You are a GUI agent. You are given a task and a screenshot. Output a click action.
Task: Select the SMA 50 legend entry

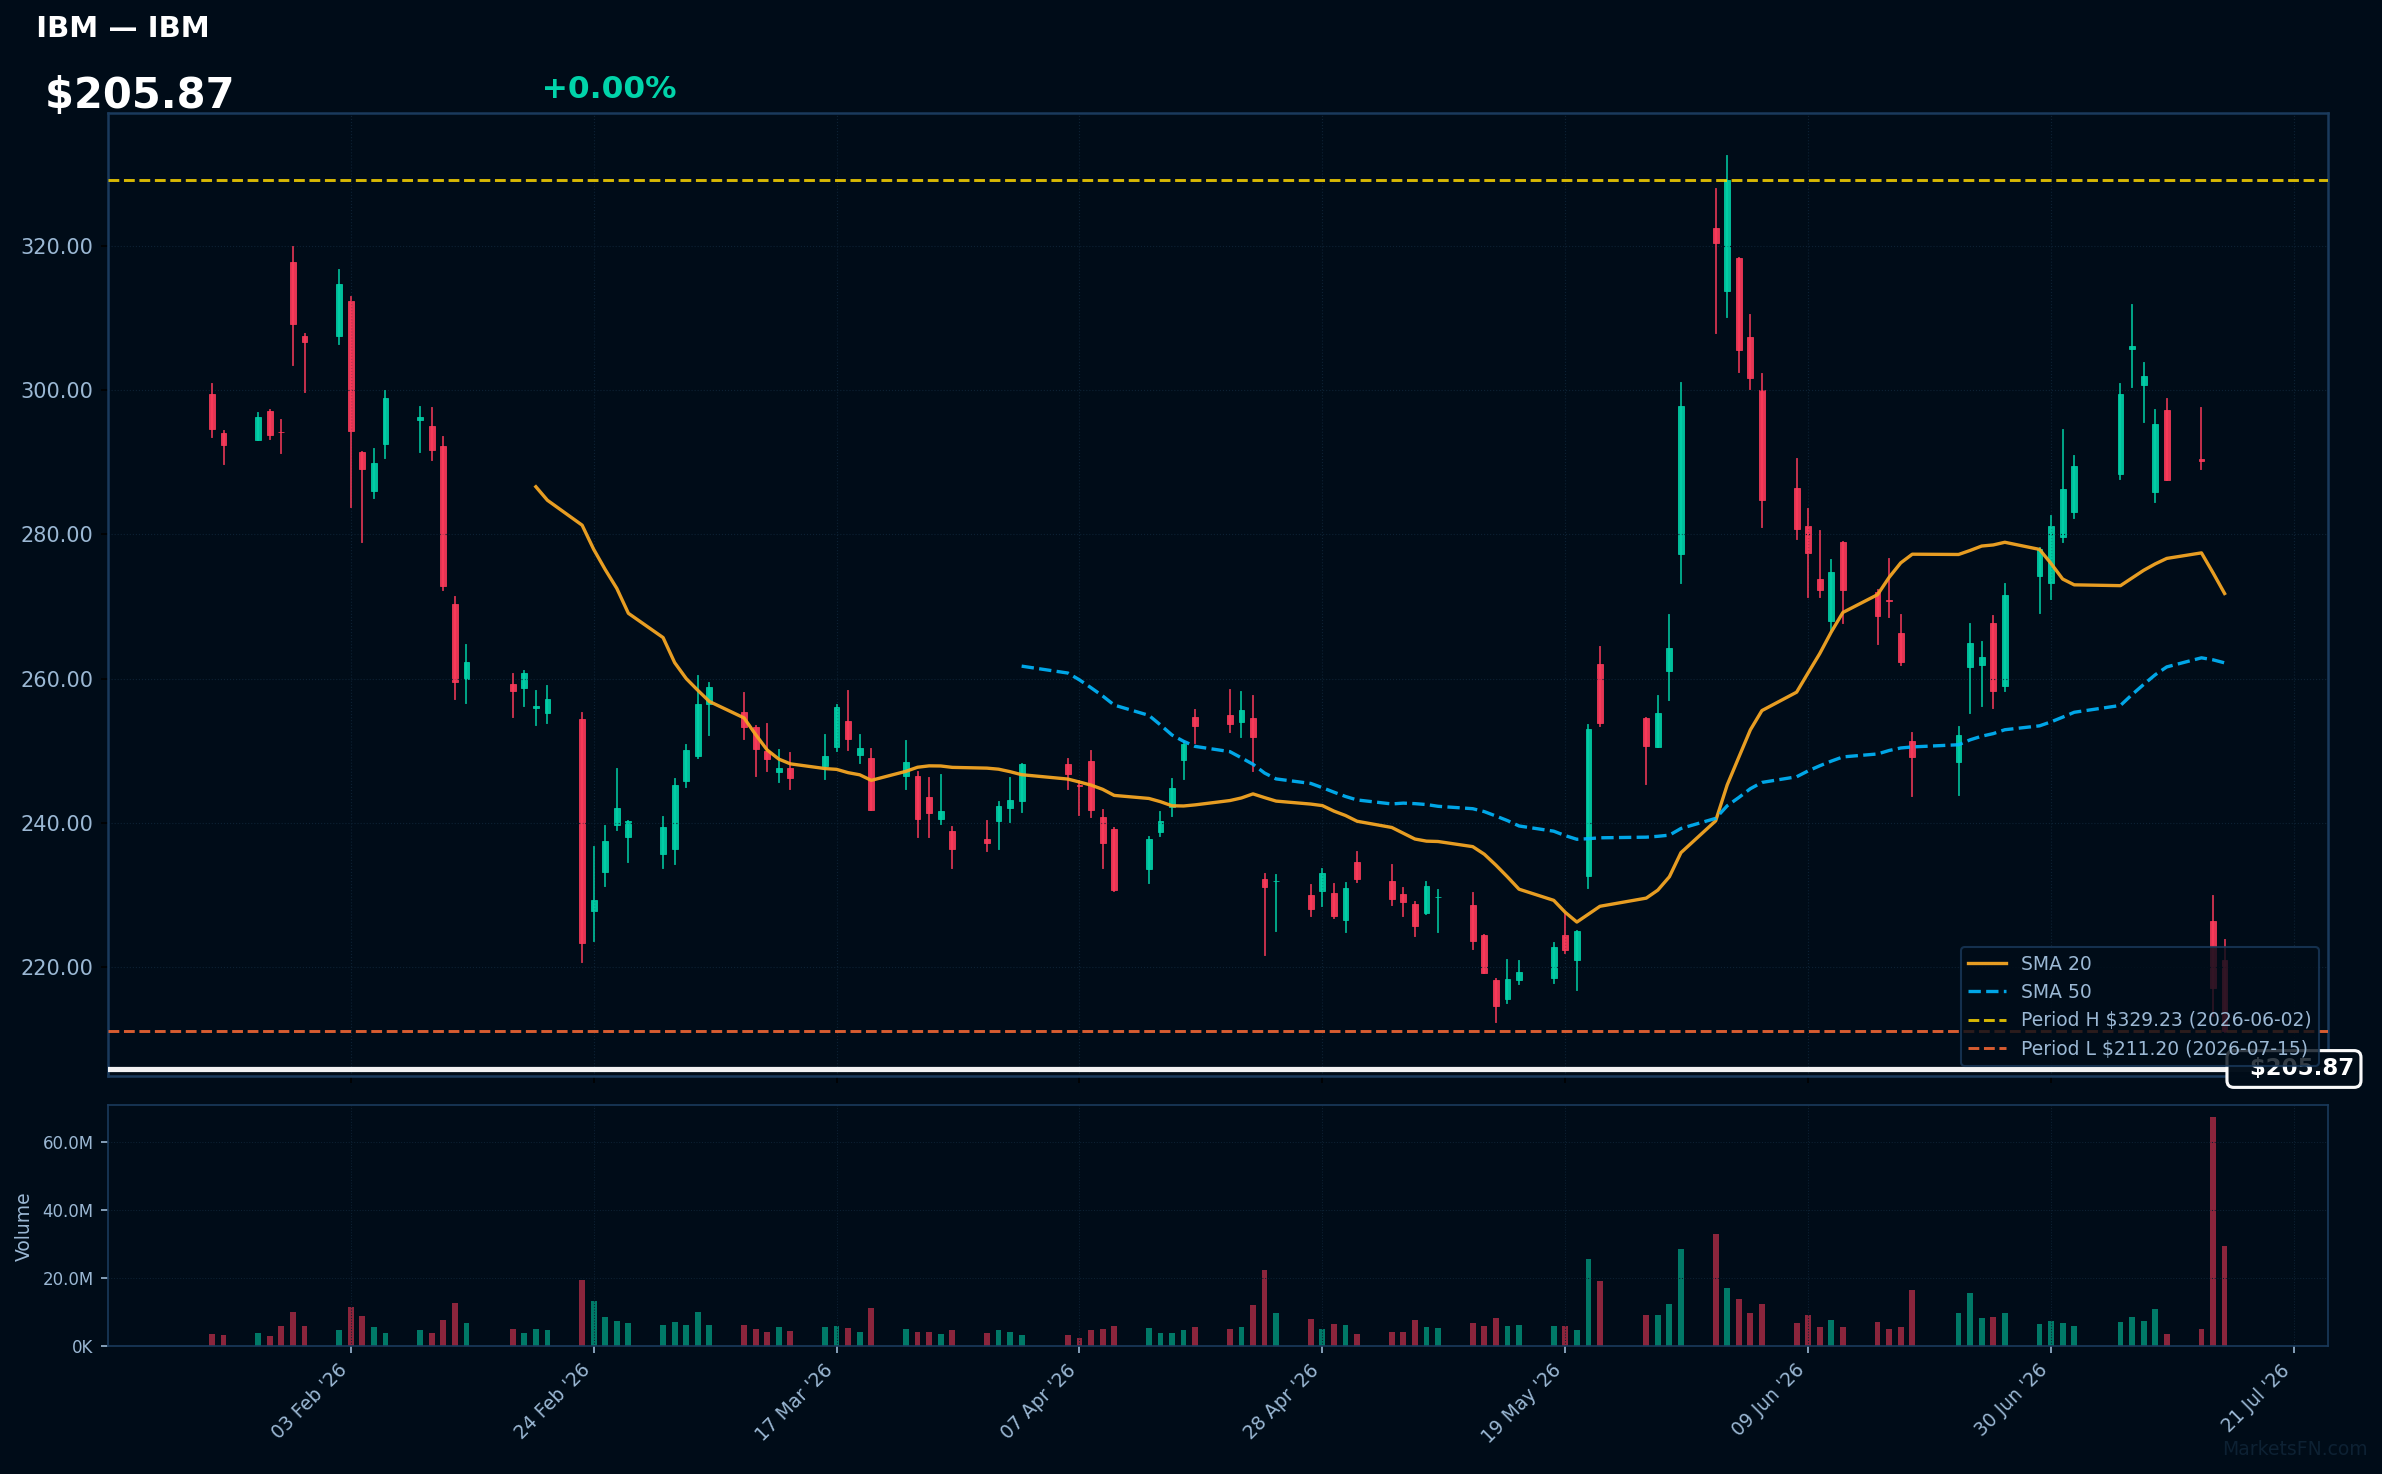pos(2028,991)
